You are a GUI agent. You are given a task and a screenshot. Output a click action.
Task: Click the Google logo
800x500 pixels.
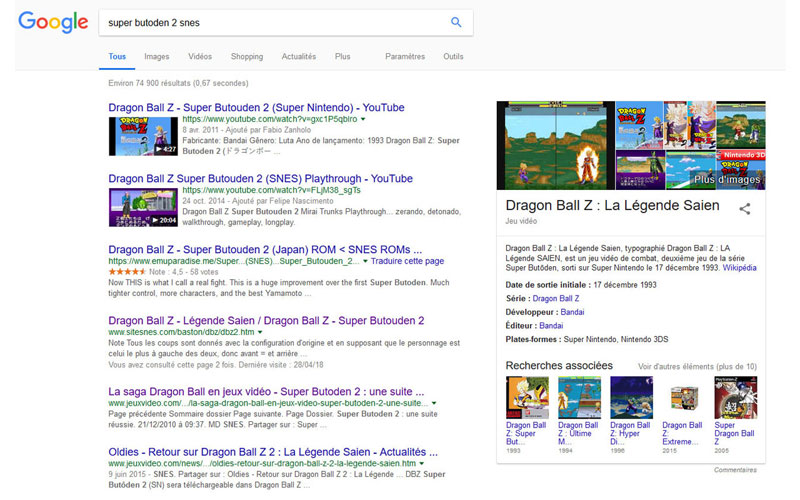point(53,22)
